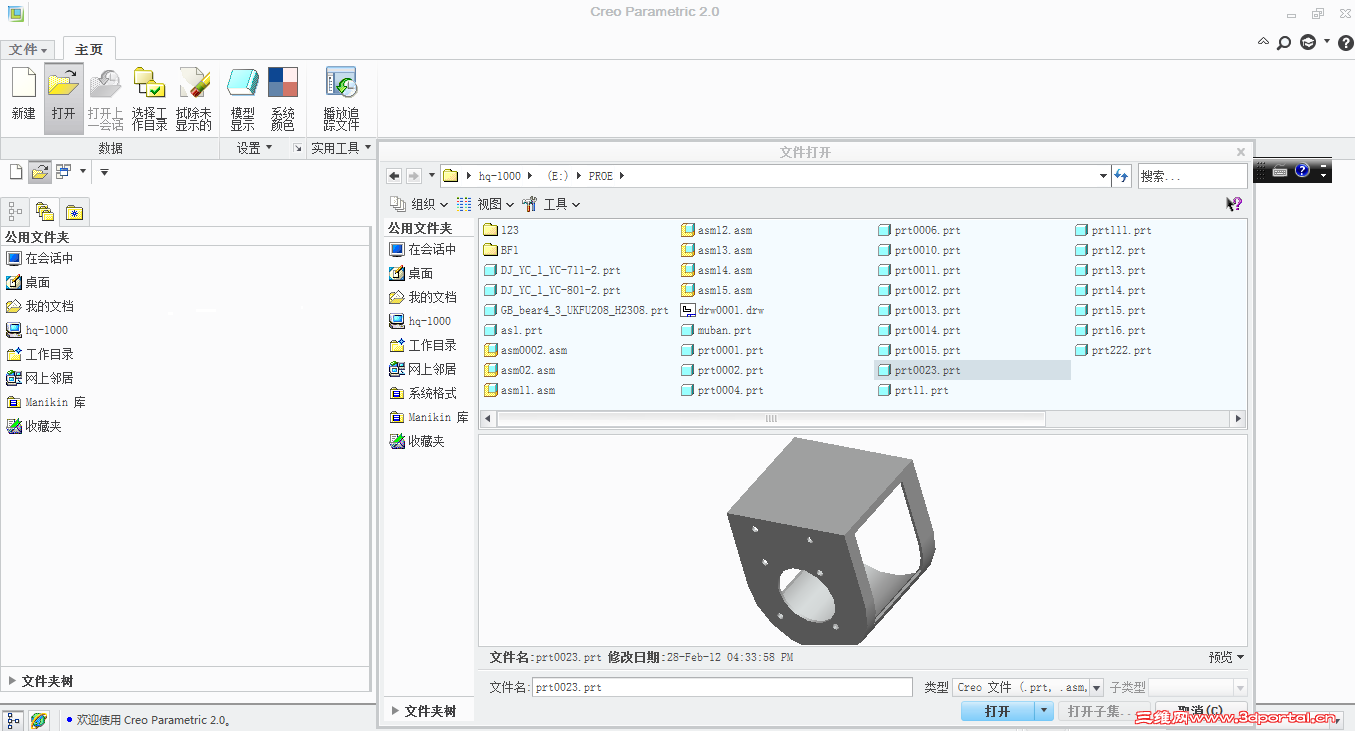Select the 主页 ribbon tab
Viewport: 1355px width, 731px height.
pos(89,49)
